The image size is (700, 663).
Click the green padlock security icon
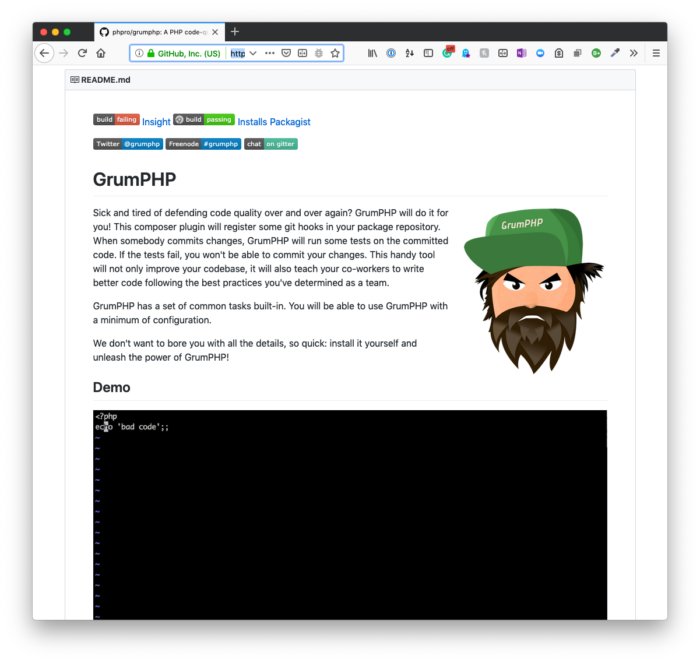click(151, 53)
